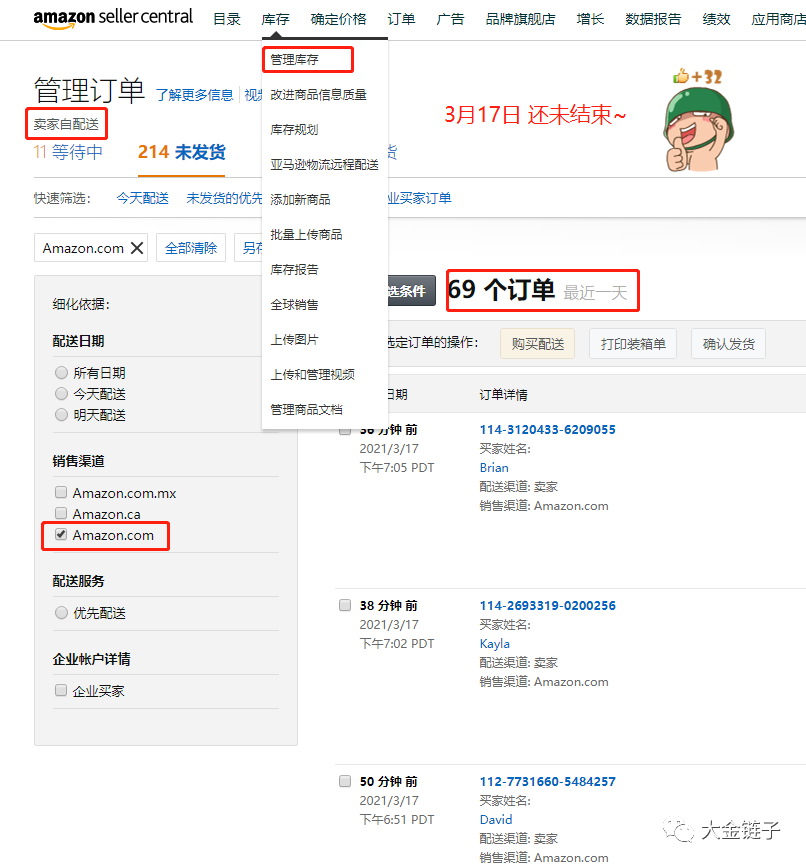The height and width of the screenshot is (865, 806).
Task: Choose 上传和管理视频 menu entry
Action: (x=312, y=375)
